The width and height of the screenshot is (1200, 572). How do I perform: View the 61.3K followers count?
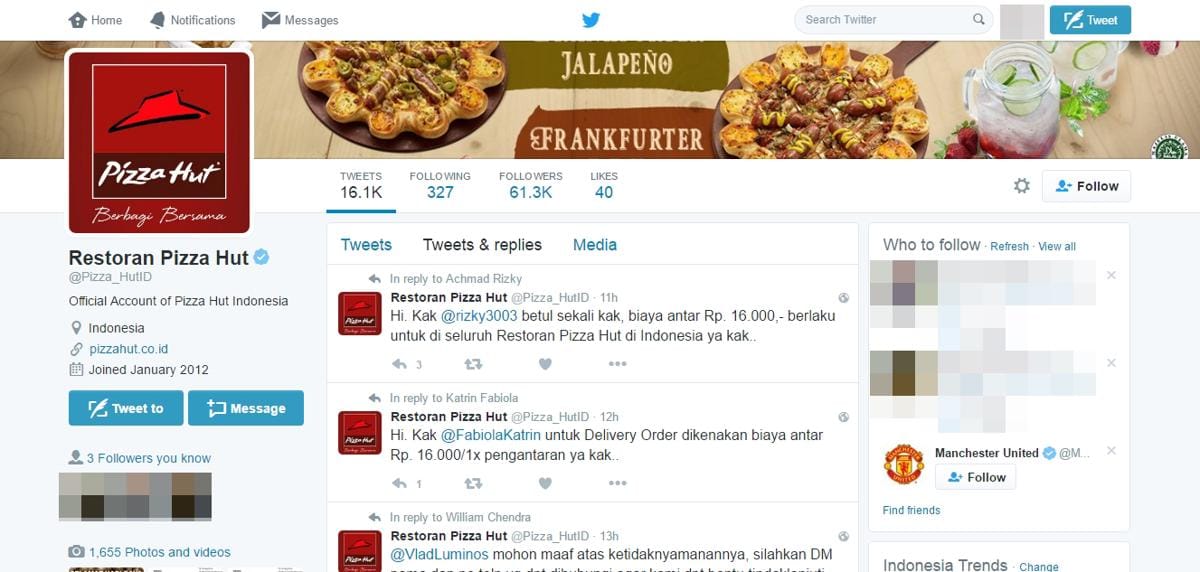pyautogui.click(x=531, y=185)
